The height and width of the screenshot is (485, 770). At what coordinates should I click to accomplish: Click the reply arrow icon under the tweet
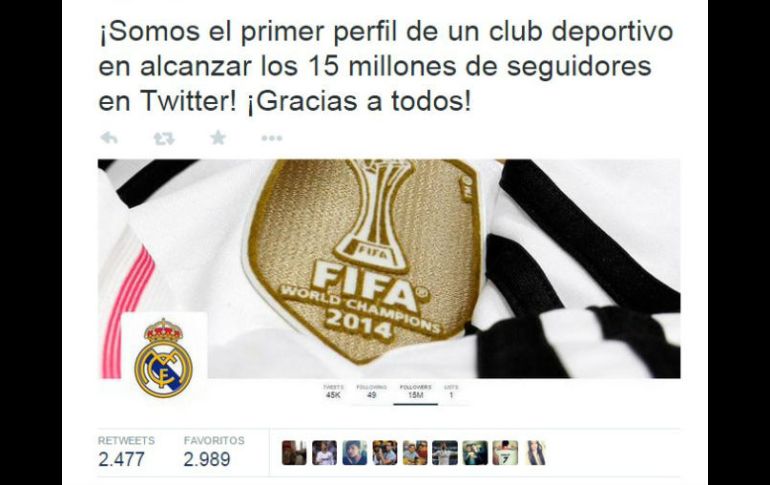click(x=109, y=138)
